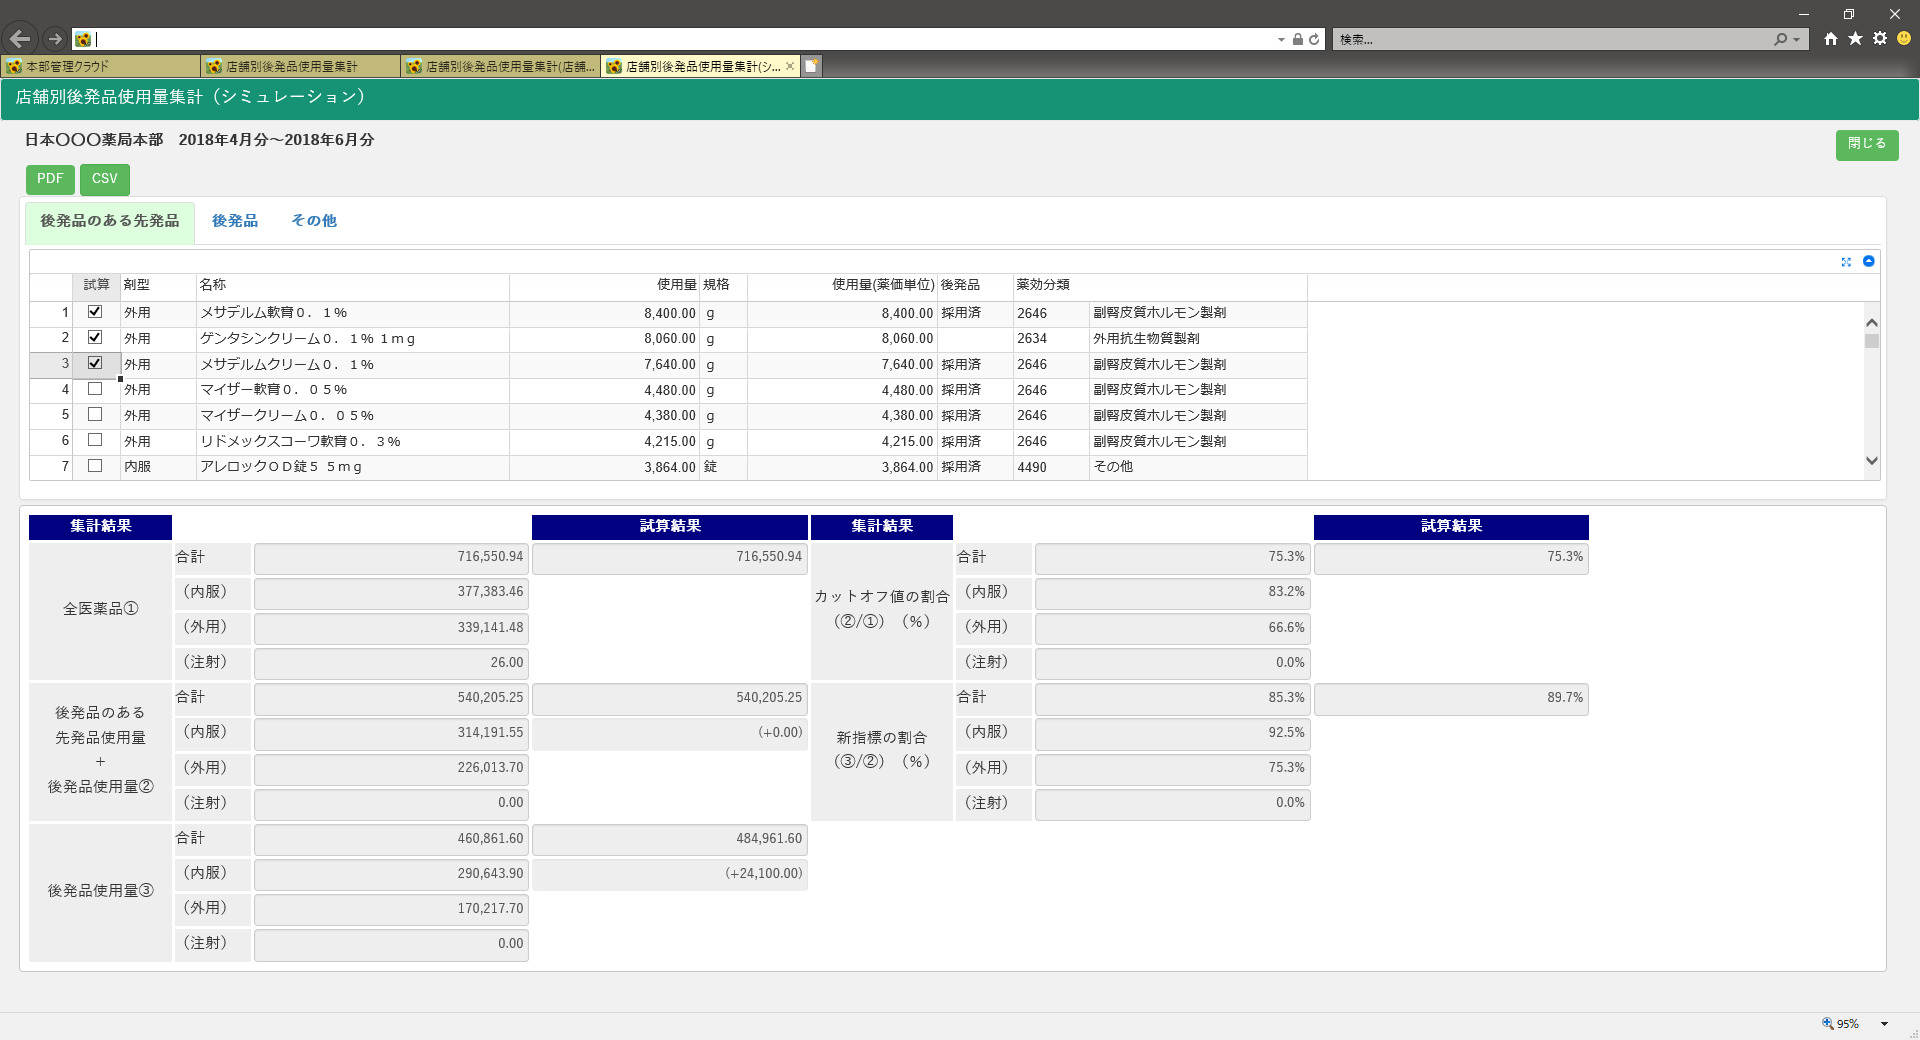Open Favorites star icon
Image resolution: width=1920 pixels, height=1040 pixels.
(x=1855, y=39)
